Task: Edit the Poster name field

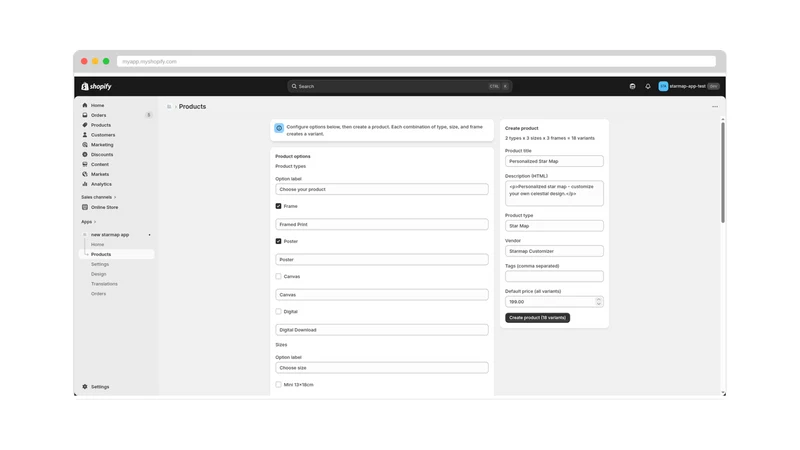Action: point(382,260)
